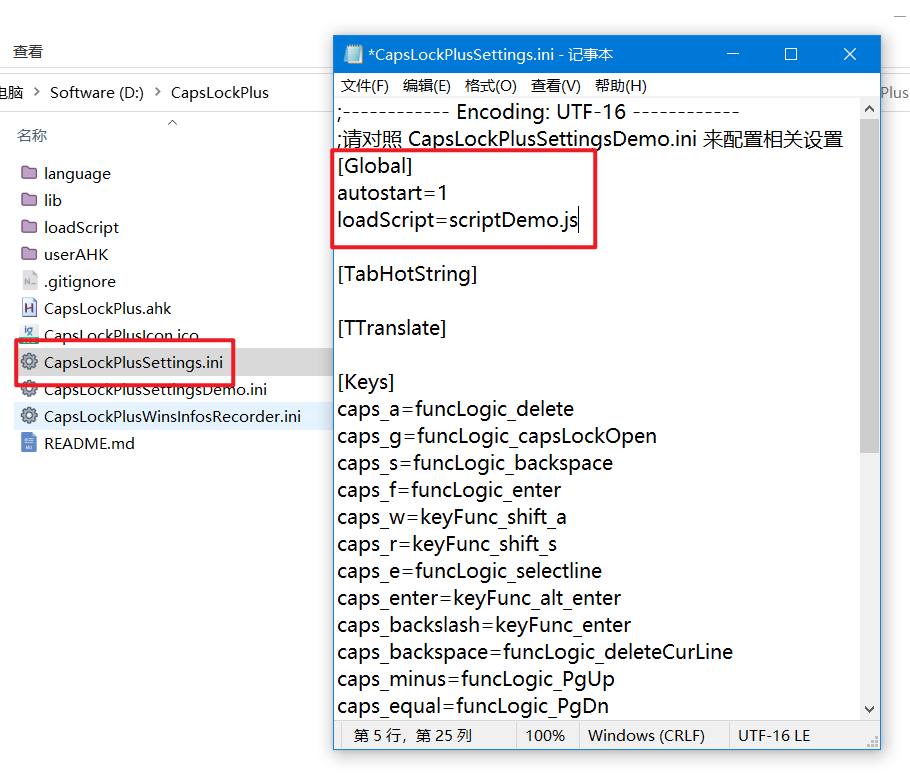
Task: Click the Software (D:) breadcrumb
Action: pyautogui.click(x=97, y=92)
